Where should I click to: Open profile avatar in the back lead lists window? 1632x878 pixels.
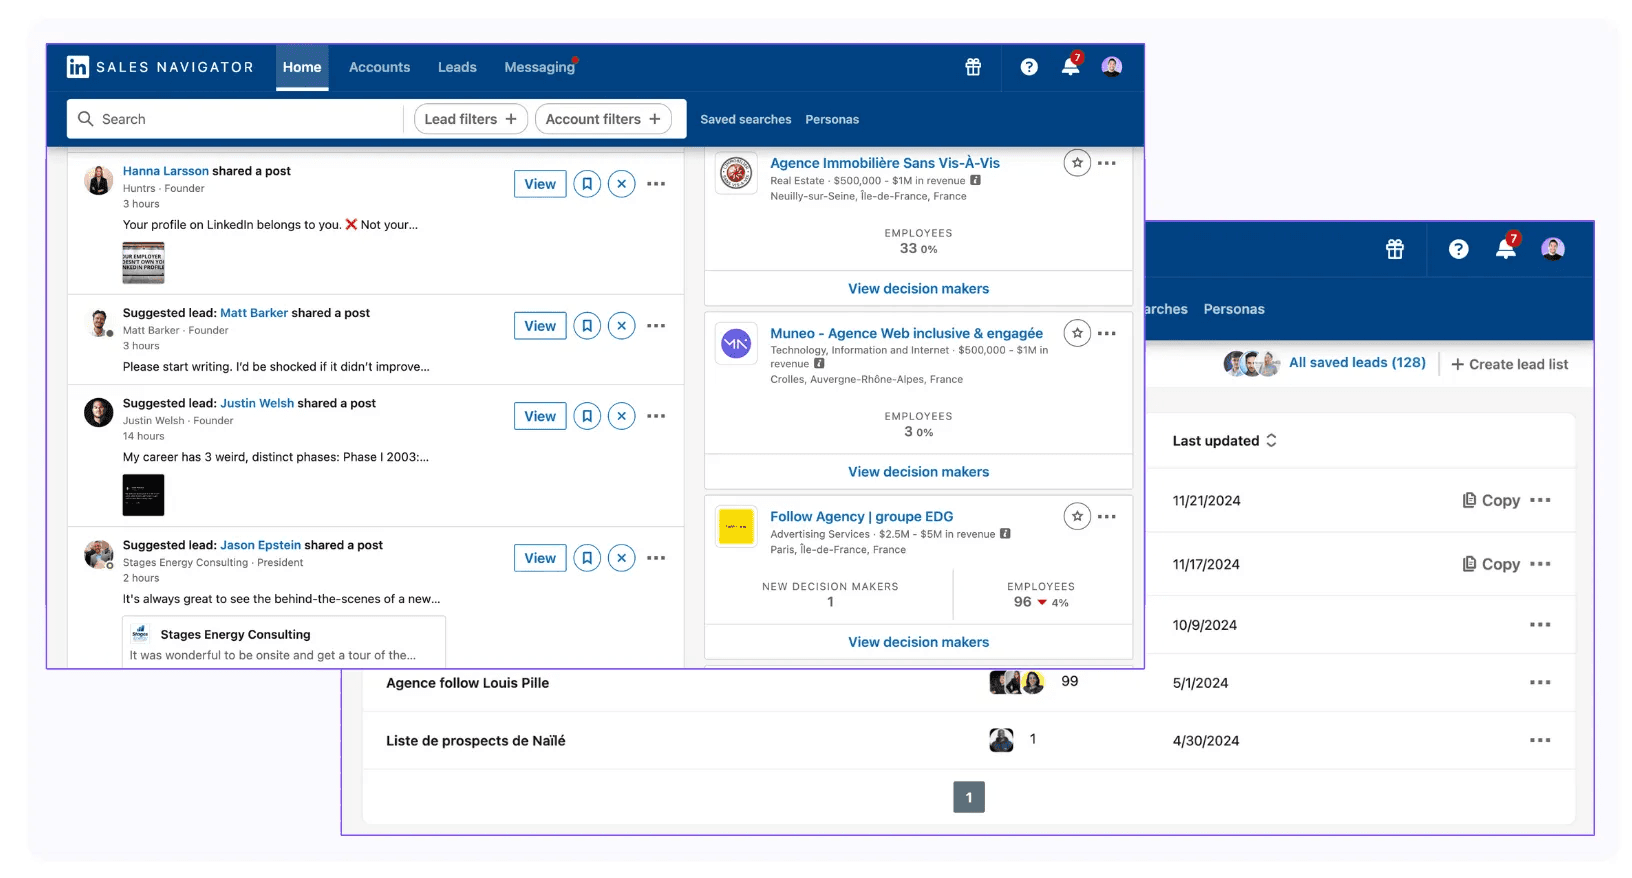(1553, 249)
